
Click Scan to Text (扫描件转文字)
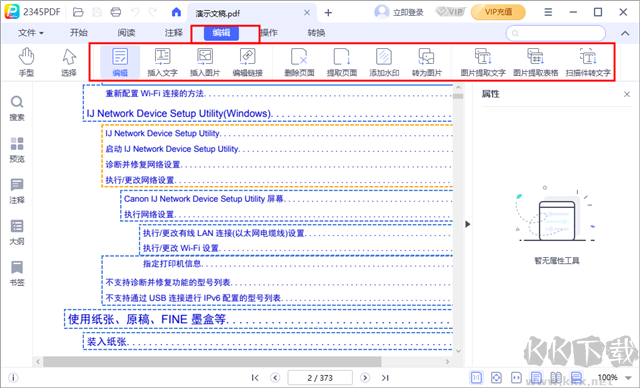(588, 62)
